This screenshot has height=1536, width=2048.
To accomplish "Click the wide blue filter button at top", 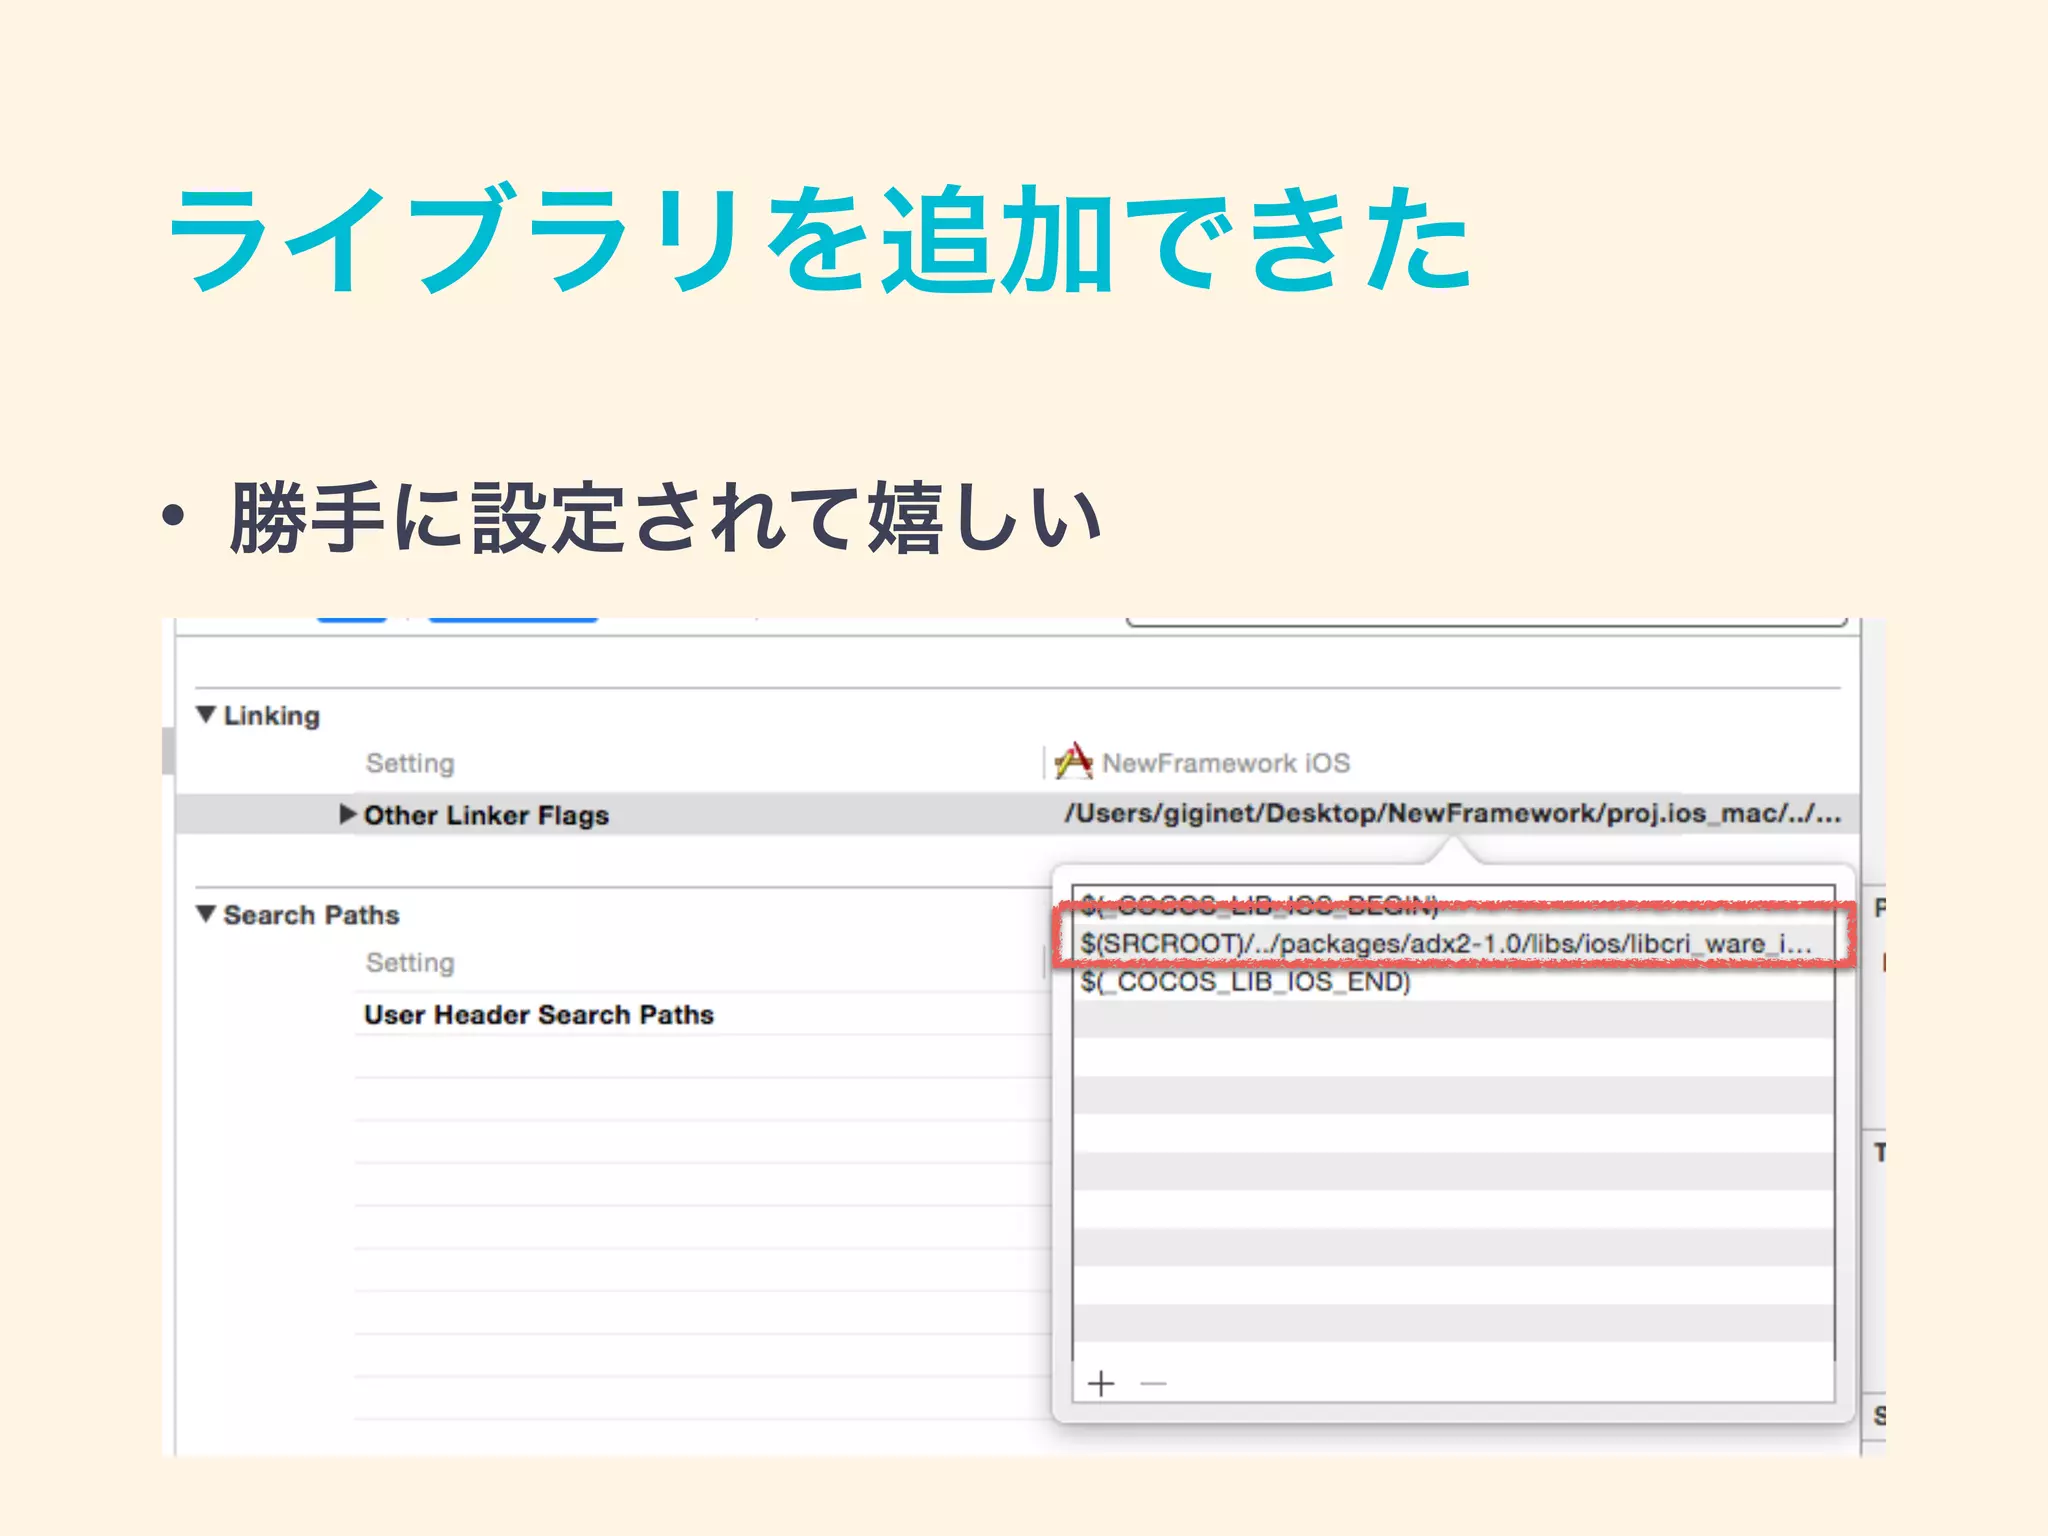I will coord(512,619).
